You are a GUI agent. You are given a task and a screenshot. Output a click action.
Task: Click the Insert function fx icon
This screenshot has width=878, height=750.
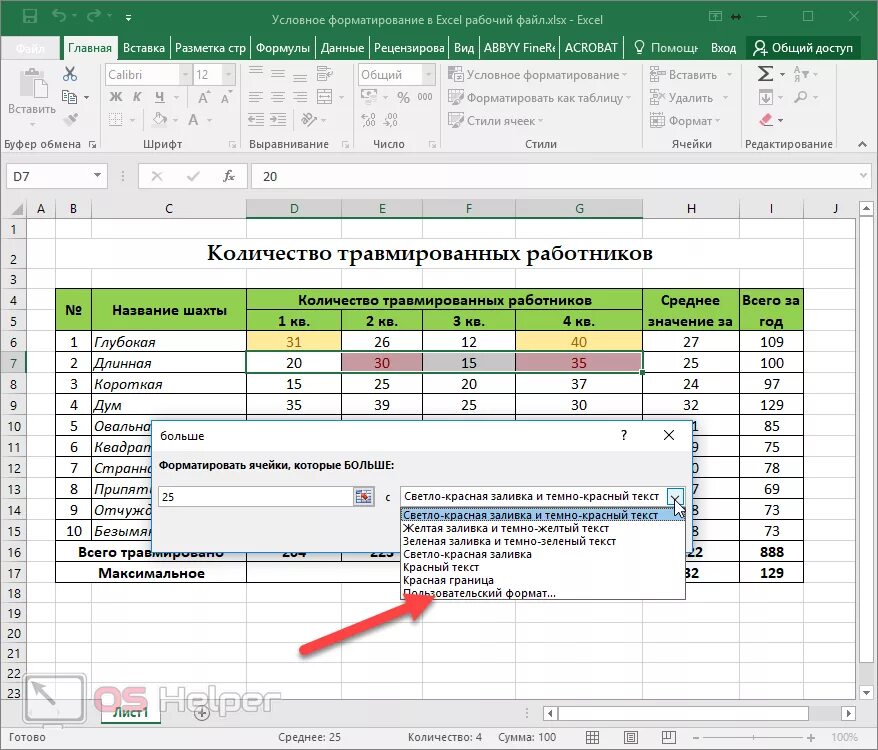pyautogui.click(x=228, y=176)
